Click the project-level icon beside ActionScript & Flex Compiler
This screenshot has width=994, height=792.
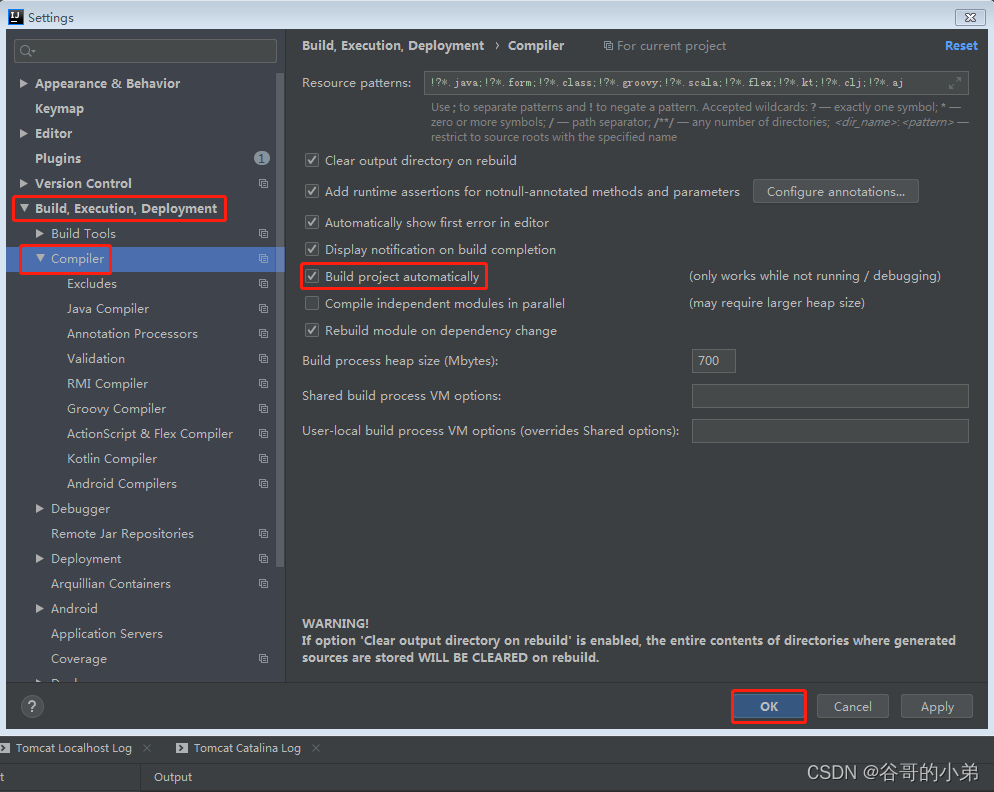pyautogui.click(x=264, y=434)
